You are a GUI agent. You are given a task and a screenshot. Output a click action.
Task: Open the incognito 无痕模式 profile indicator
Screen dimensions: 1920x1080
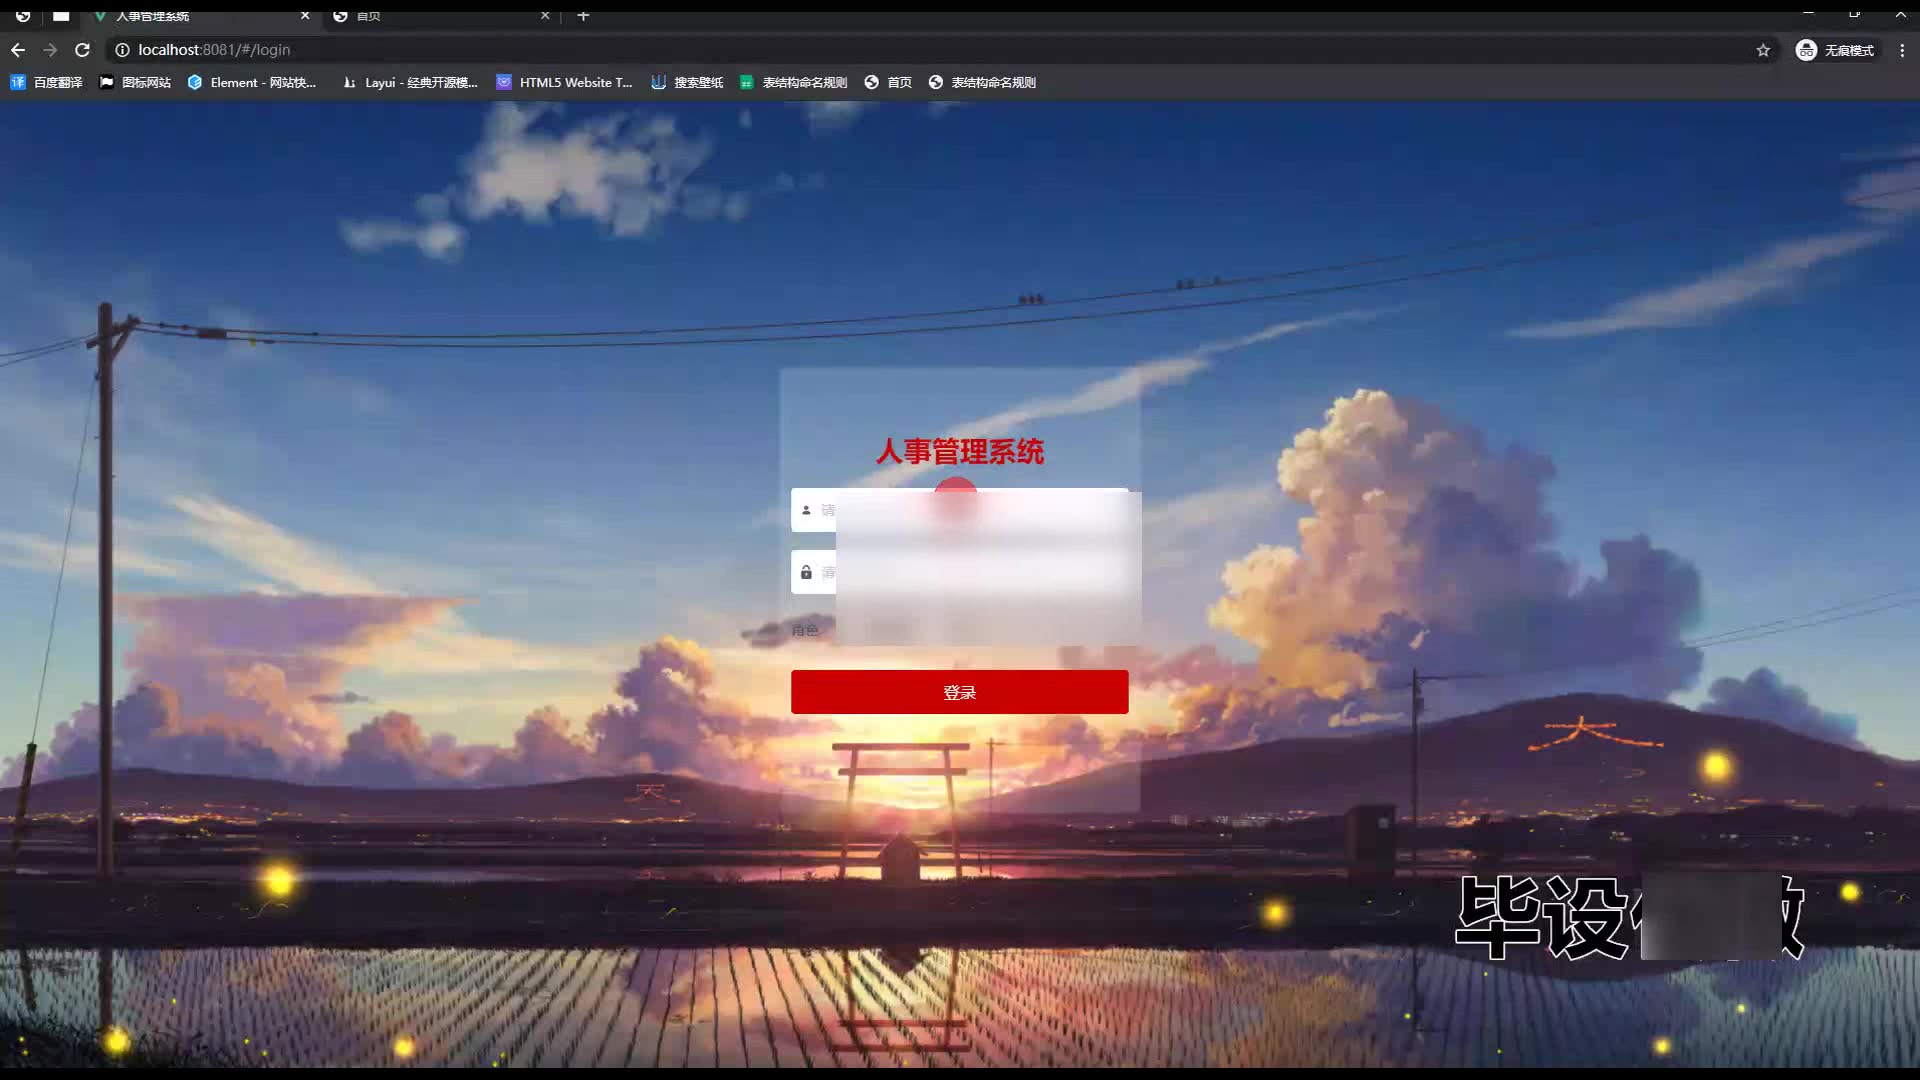(1836, 50)
